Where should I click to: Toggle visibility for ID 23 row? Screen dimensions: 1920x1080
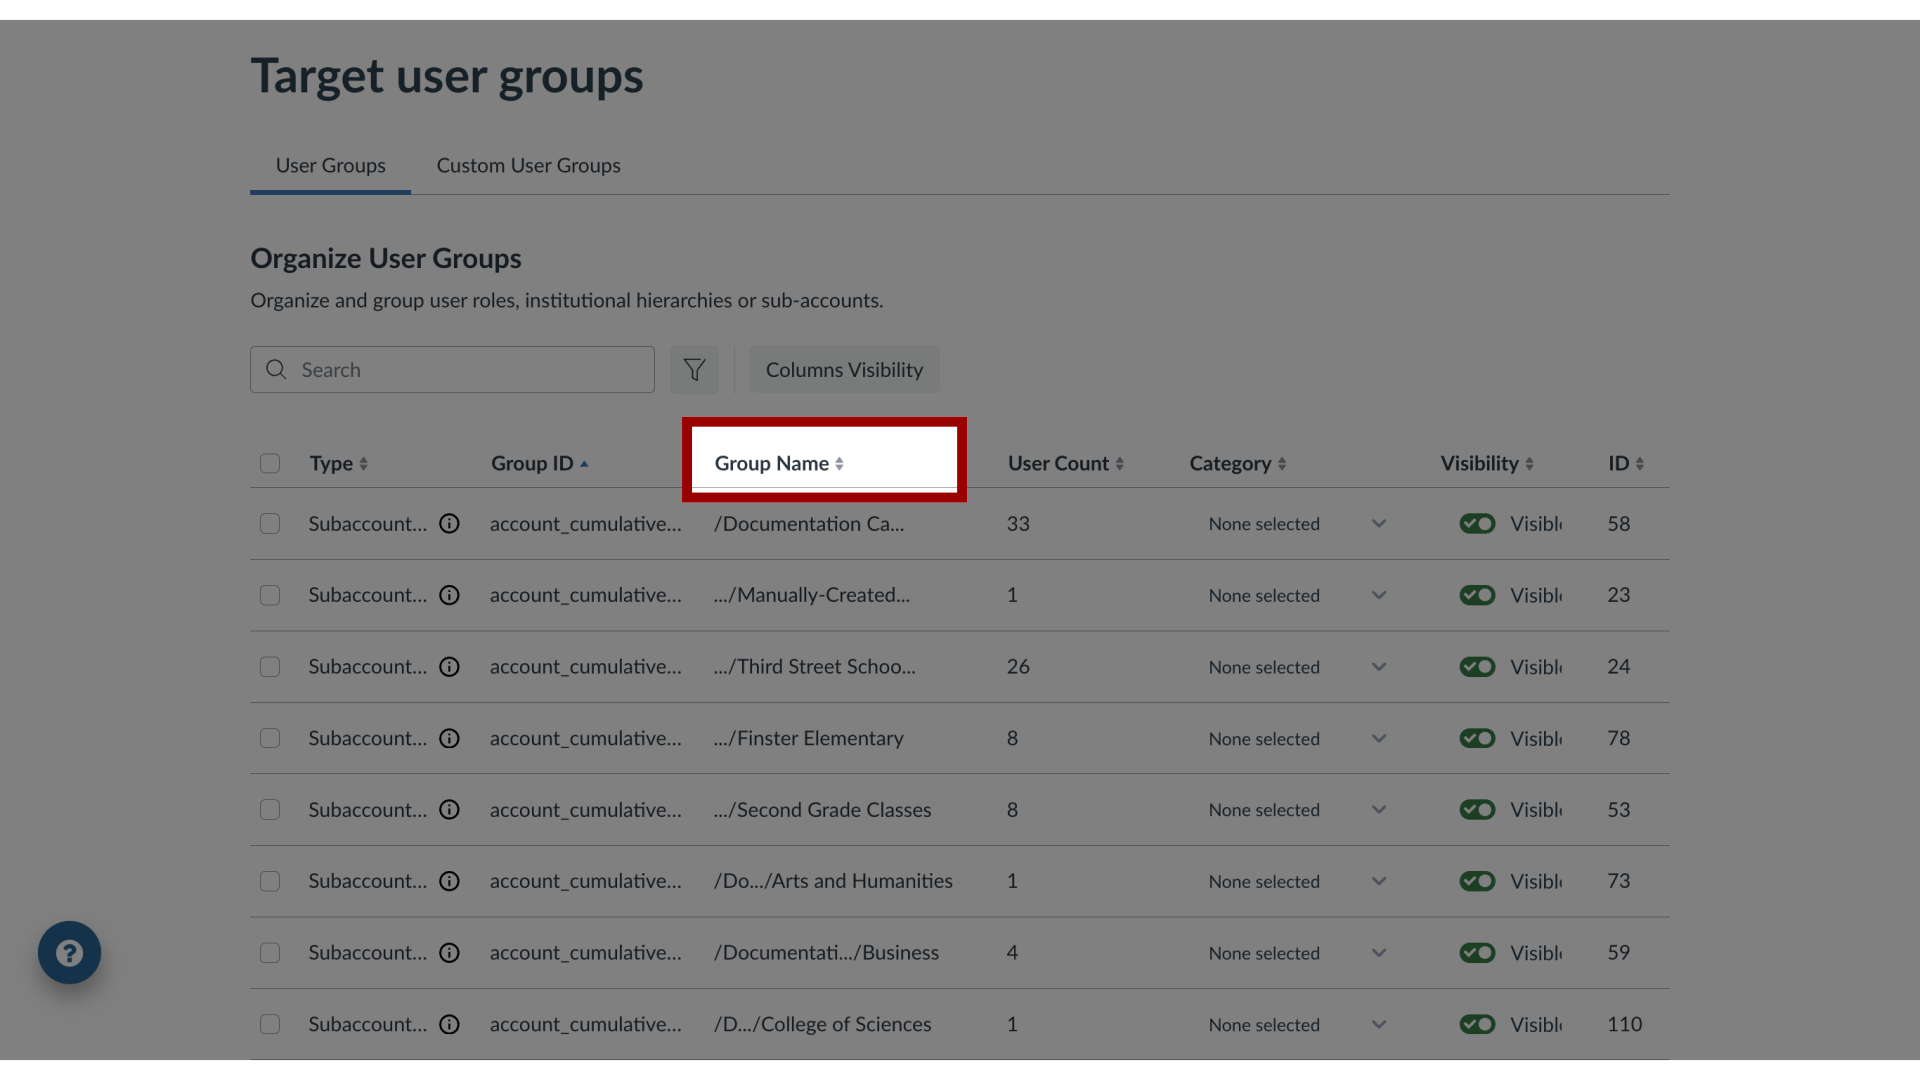[1477, 595]
